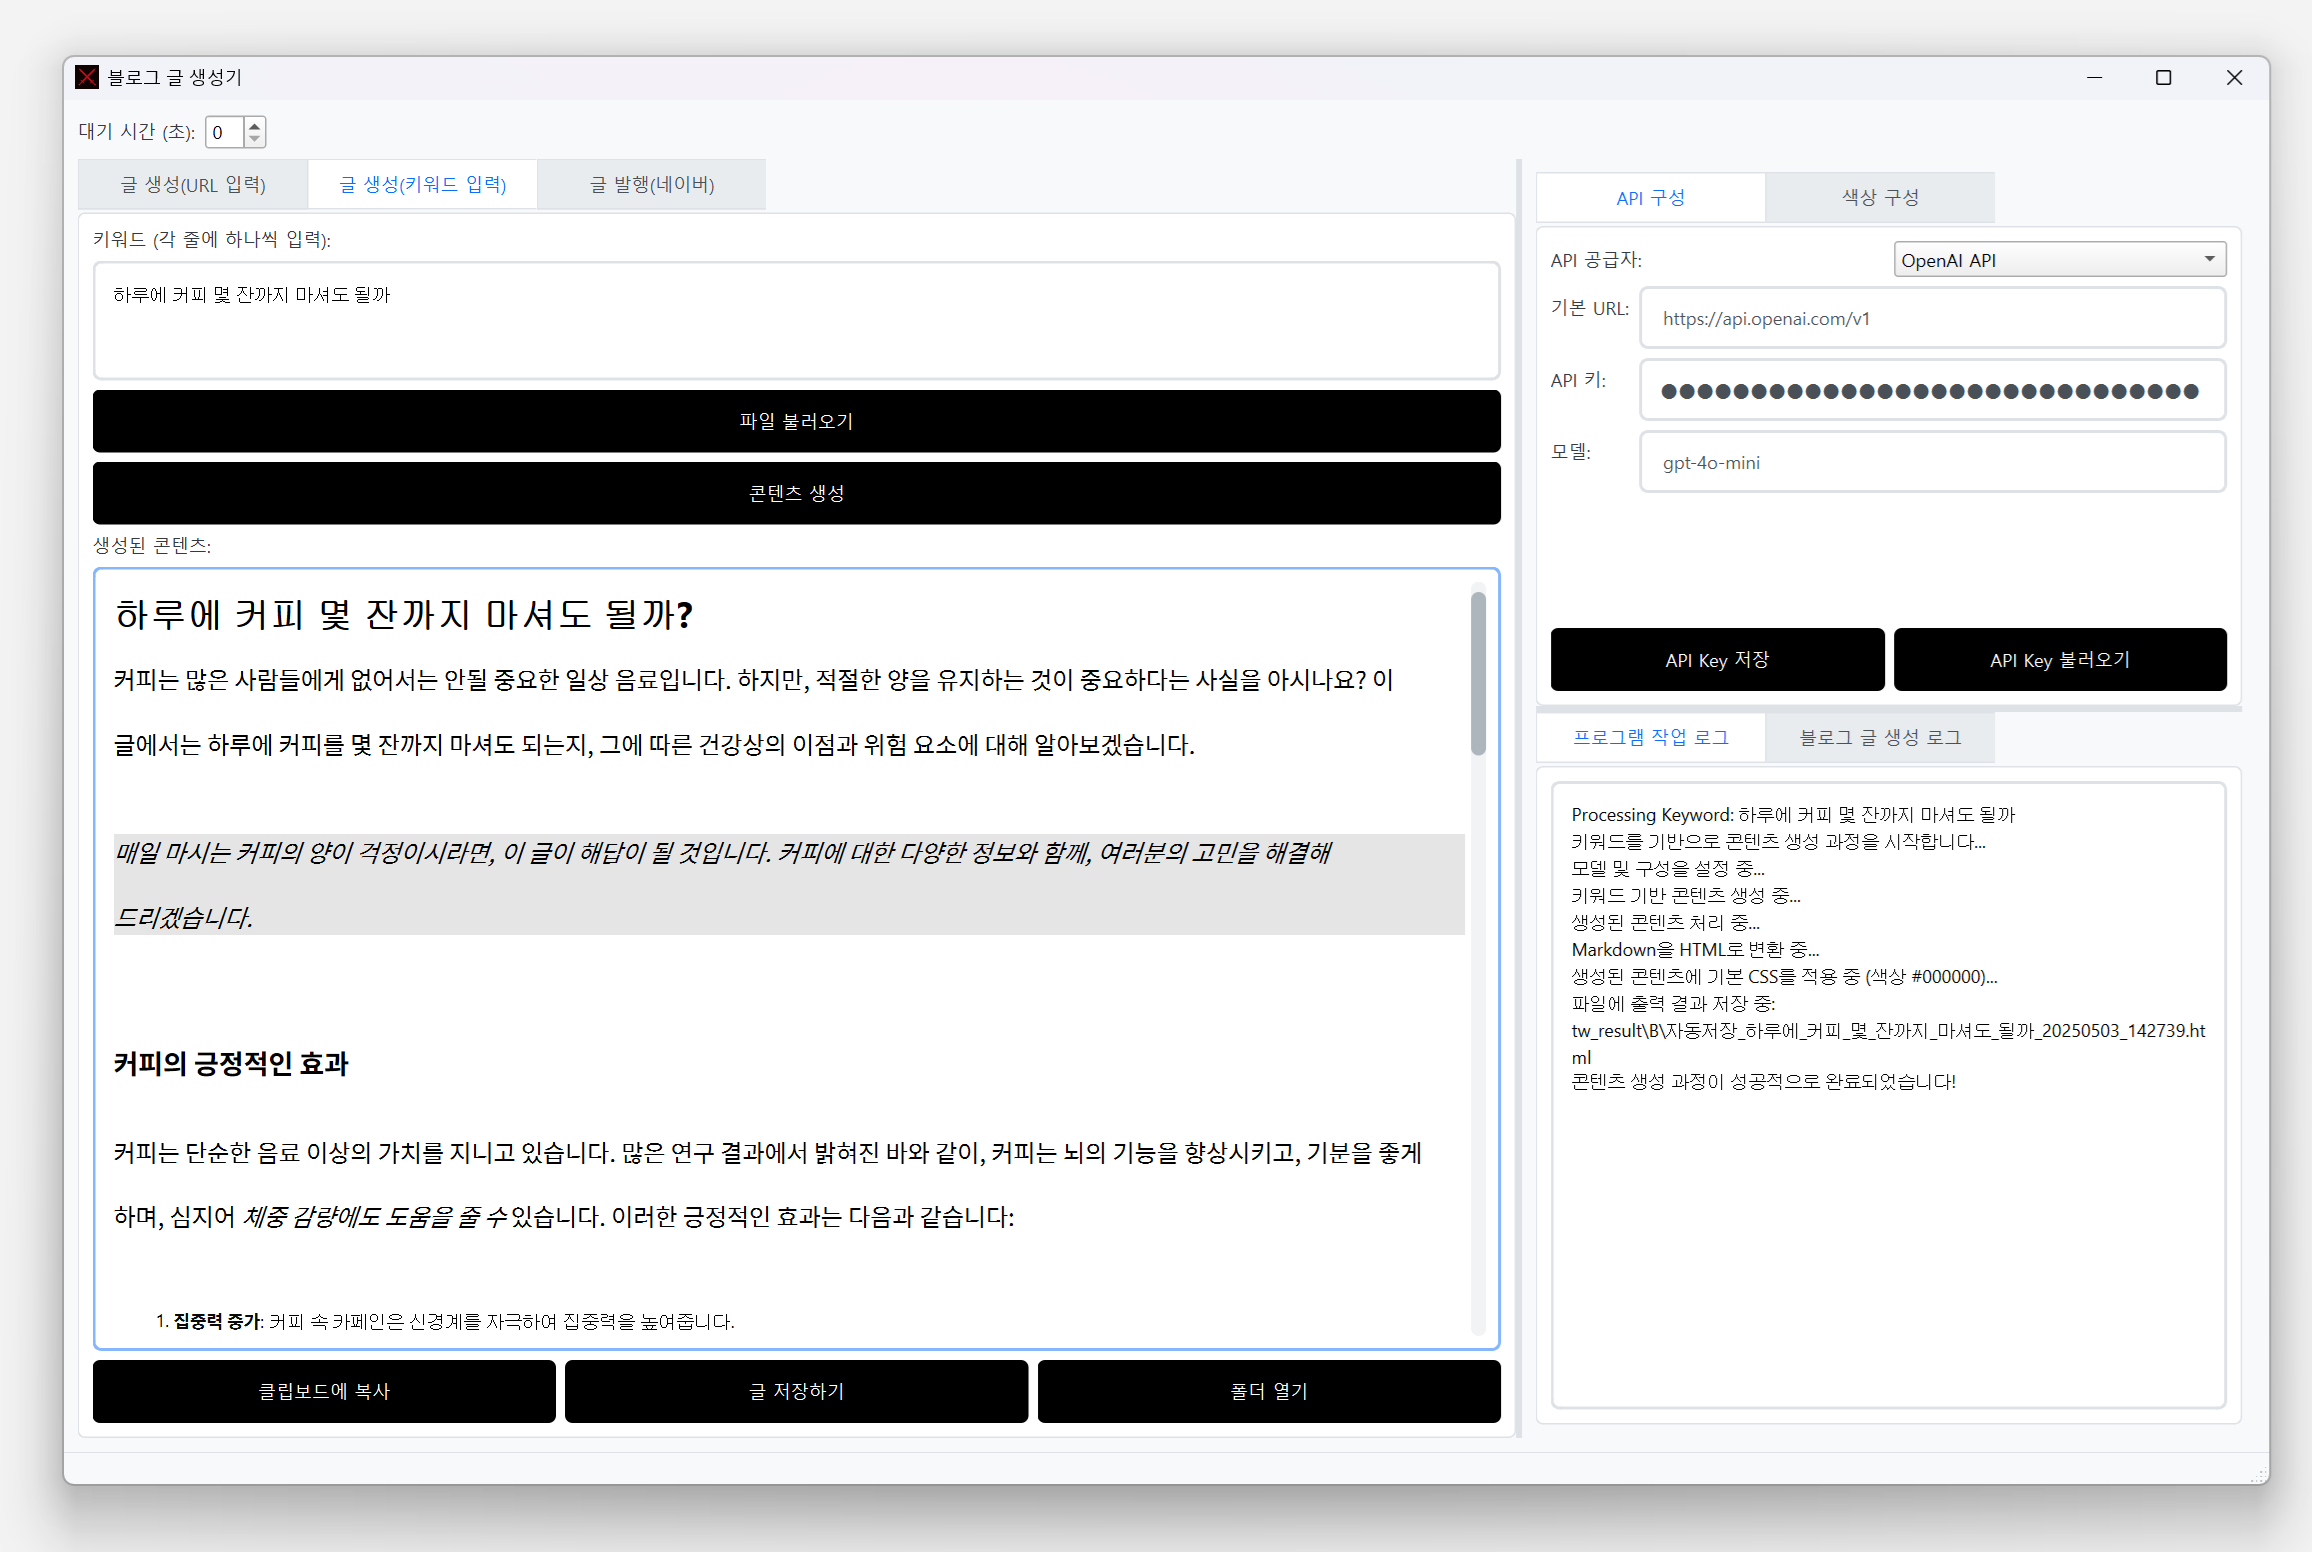Click log line 콘텐츠 생성 과정이 성공적으로 완료되었습니다
Image resolution: width=2312 pixels, height=1552 pixels.
(1763, 1081)
